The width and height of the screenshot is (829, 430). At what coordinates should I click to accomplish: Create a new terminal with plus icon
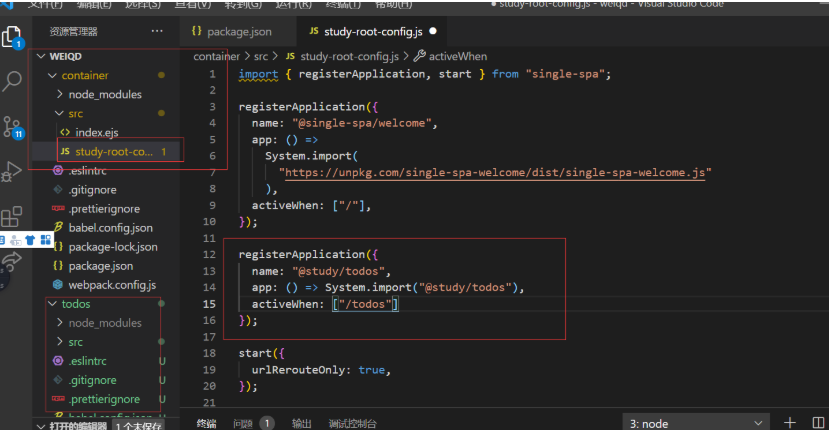(x=790, y=423)
